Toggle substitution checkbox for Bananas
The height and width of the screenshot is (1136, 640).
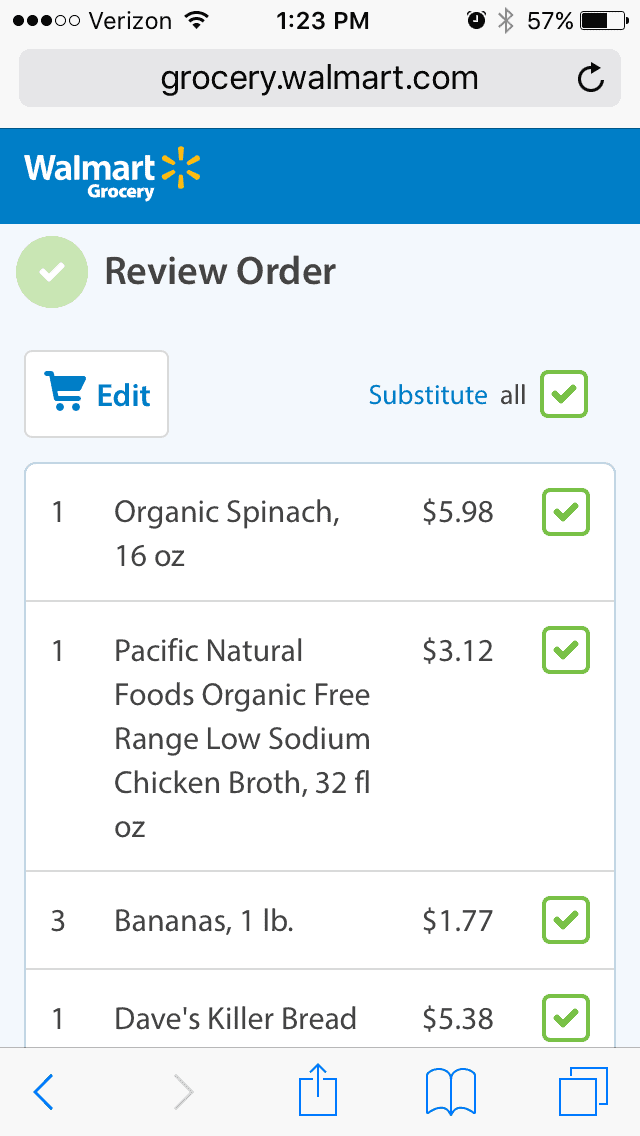566,920
